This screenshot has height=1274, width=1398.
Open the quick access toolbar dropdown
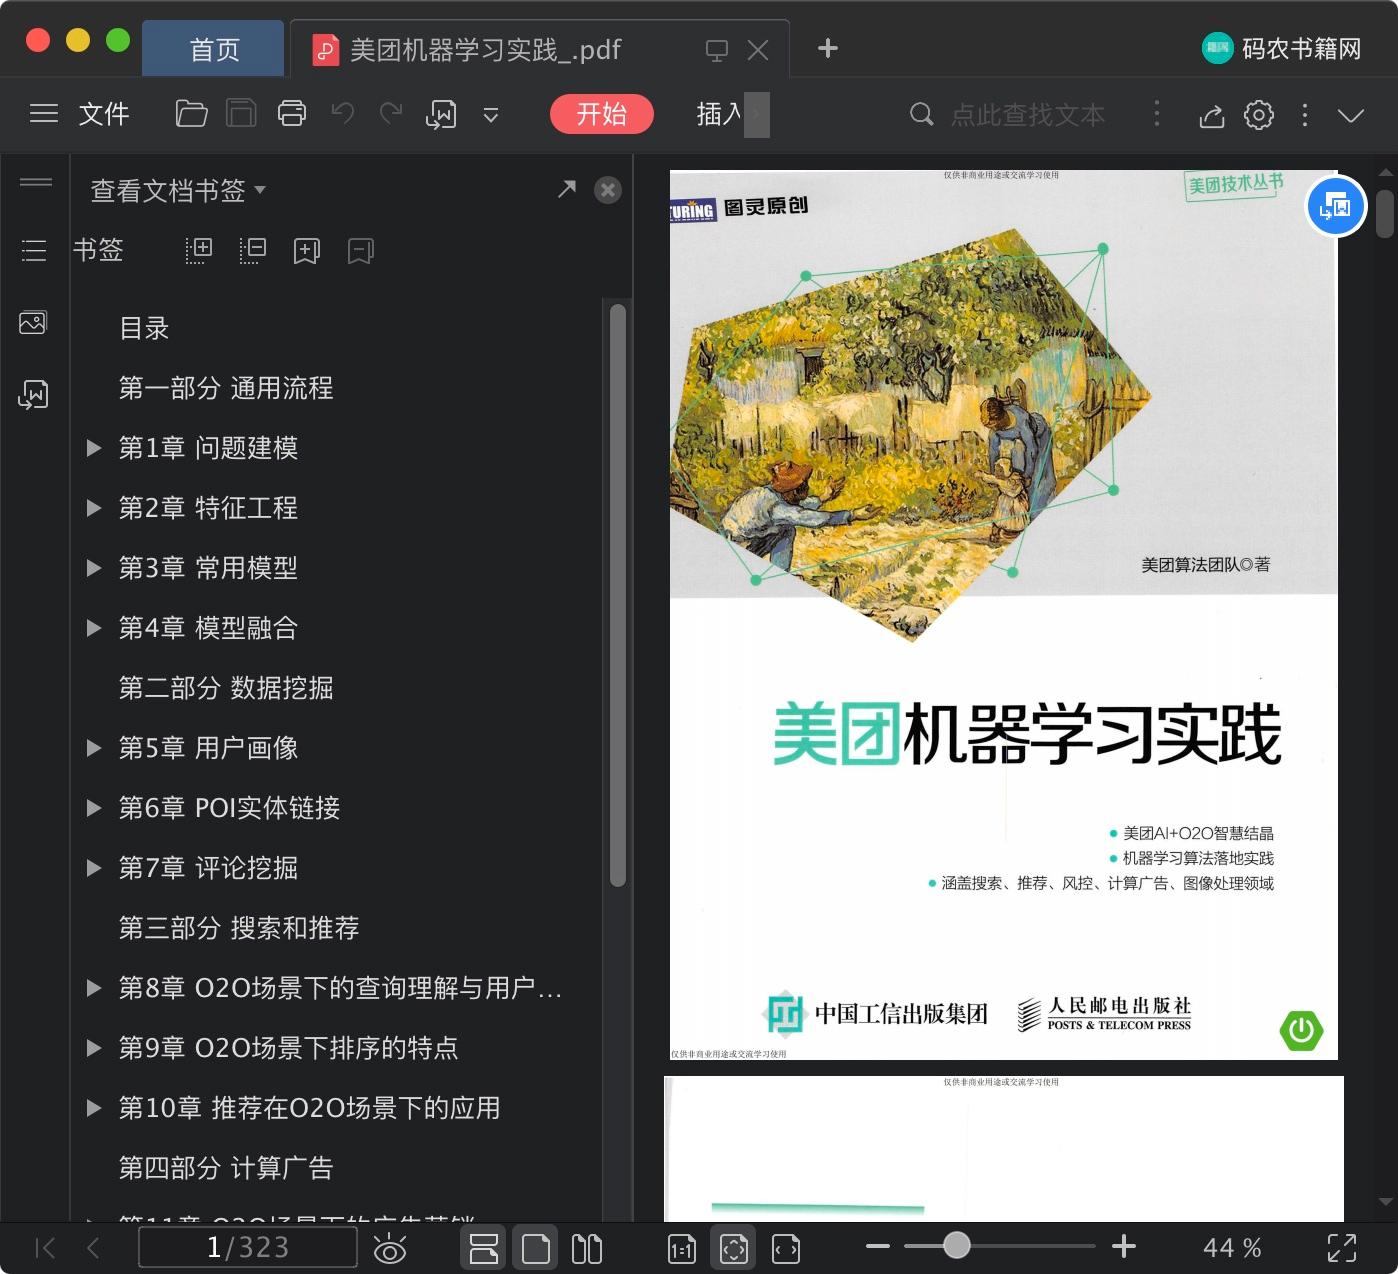tap(491, 115)
